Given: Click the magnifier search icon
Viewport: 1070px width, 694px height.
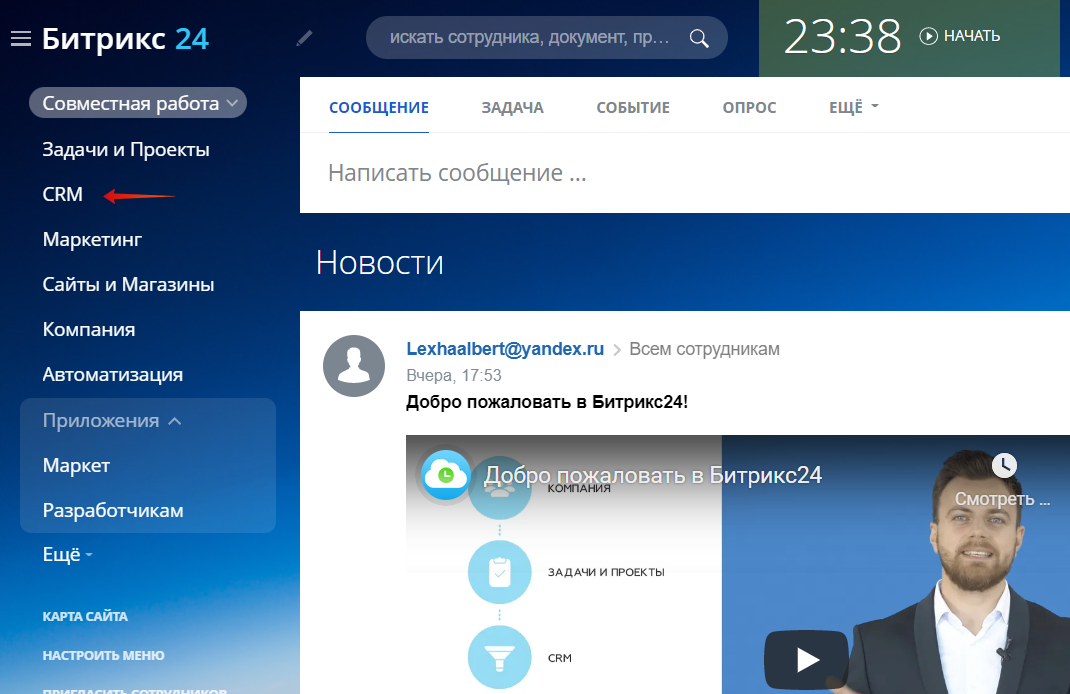Looking at the screenshot, I should (699, 38).
